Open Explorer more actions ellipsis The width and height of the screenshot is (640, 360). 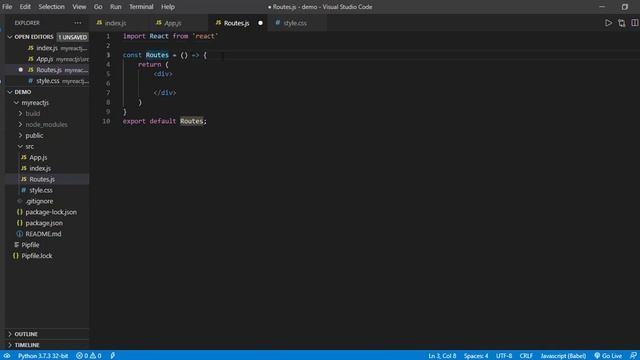78,23
